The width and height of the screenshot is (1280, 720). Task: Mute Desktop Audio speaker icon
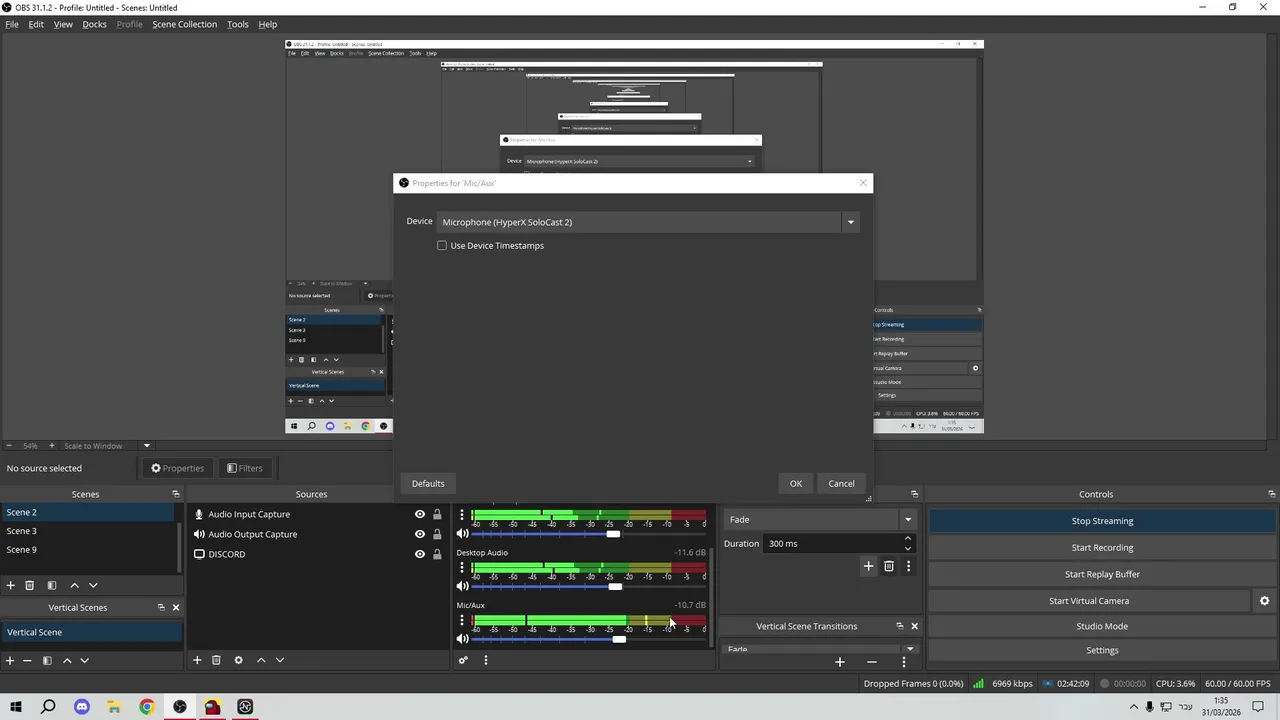coord(463,586)
